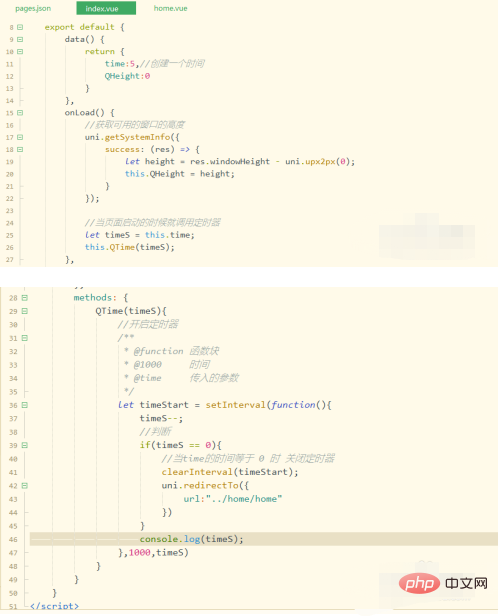
Task: Collapse the QTime function on line 29
Action: [x=25, y=311]
